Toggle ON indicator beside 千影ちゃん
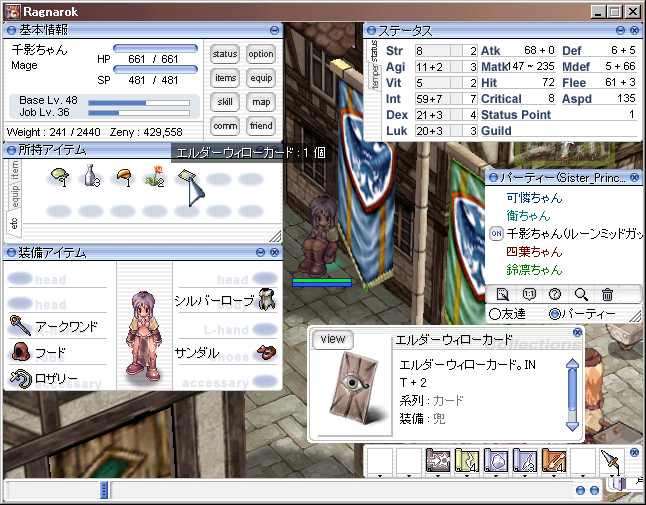 496,234
